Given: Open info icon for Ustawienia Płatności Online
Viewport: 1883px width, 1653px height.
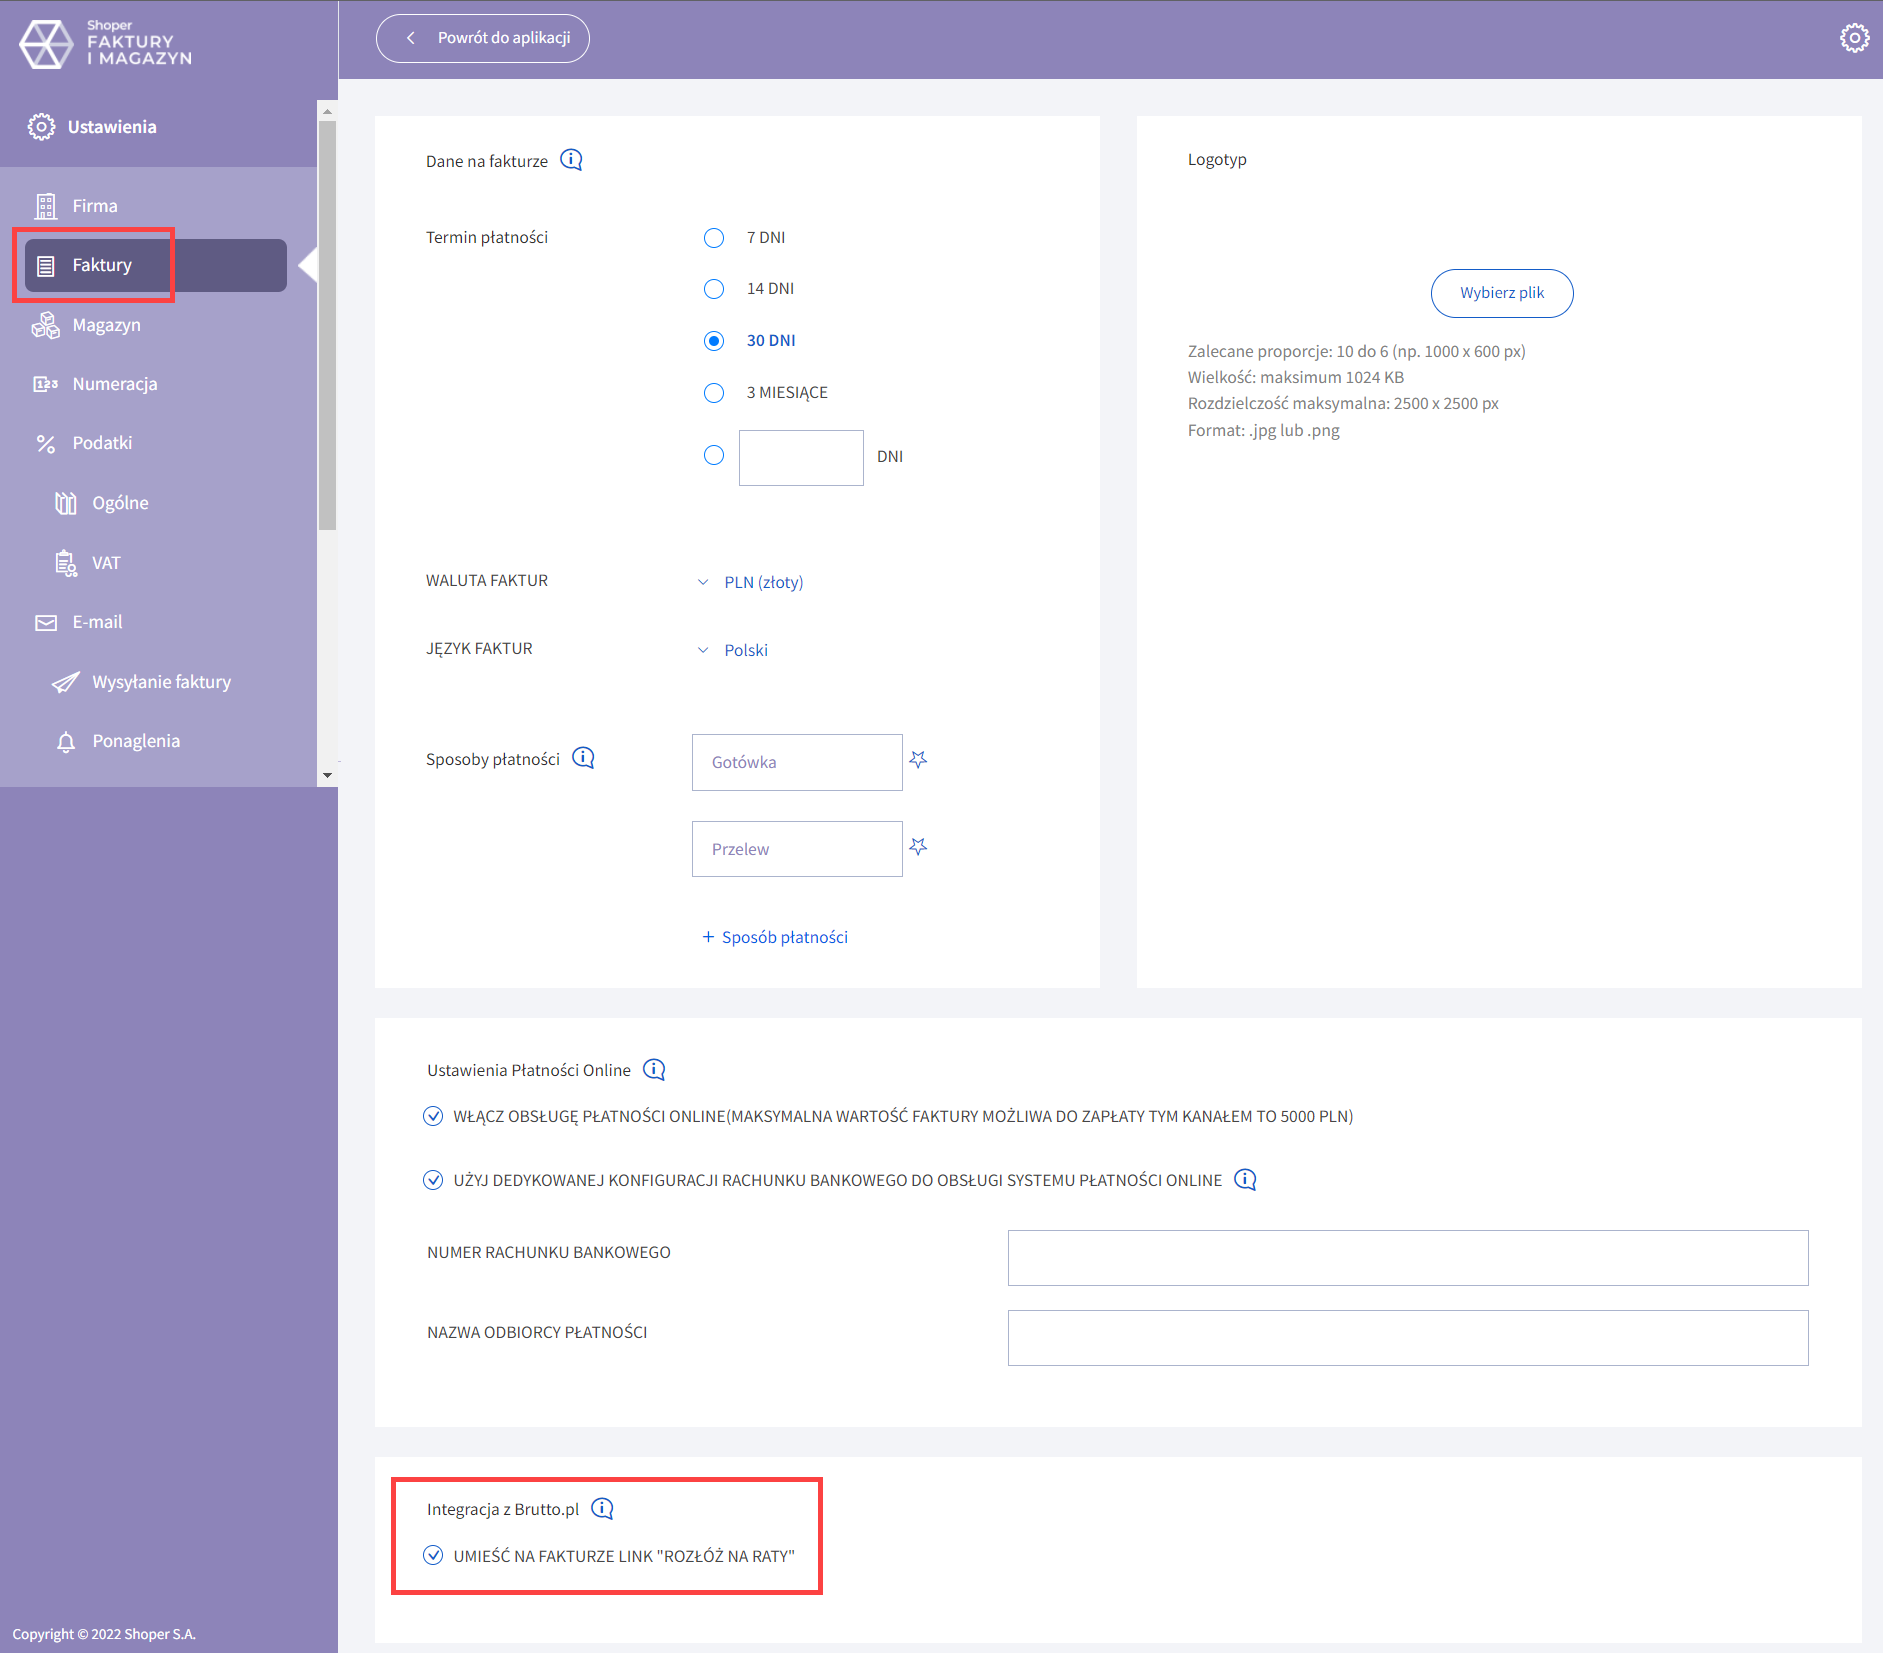Looking at the screenshot, I should tap(654, 1069).
